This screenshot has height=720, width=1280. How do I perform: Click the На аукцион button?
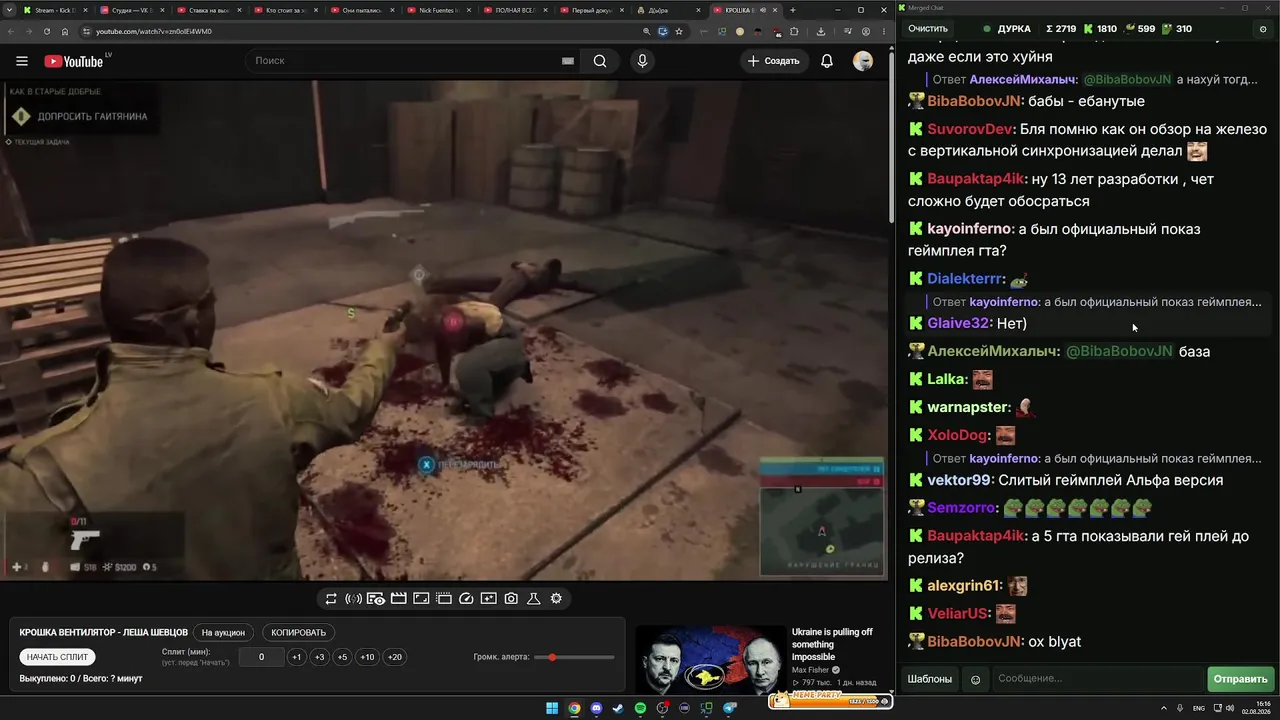(223, 633)
